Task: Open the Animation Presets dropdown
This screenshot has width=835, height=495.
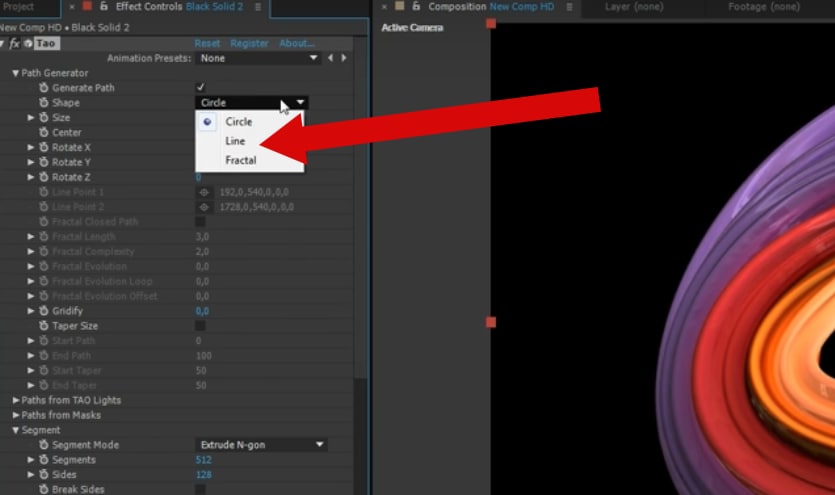Action: (258, 58)
